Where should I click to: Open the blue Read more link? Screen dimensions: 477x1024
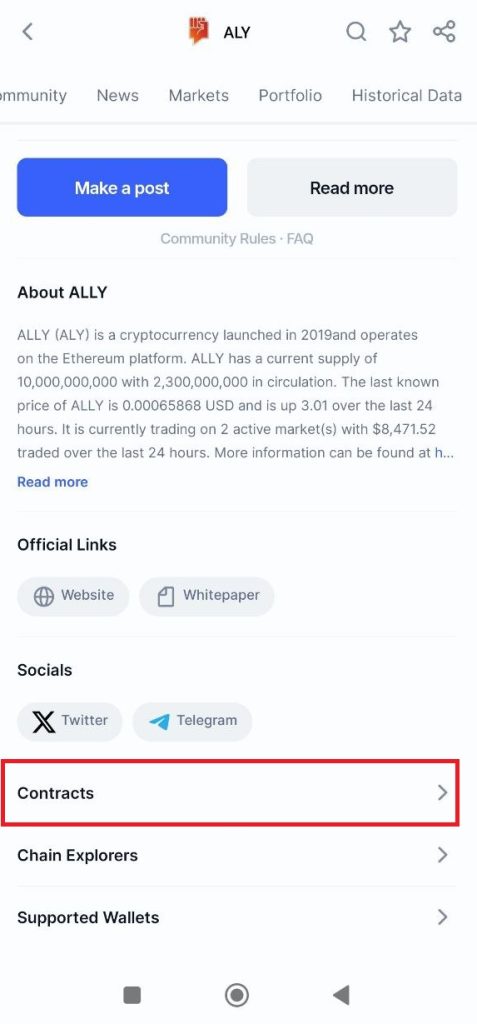tap(52, 482)
